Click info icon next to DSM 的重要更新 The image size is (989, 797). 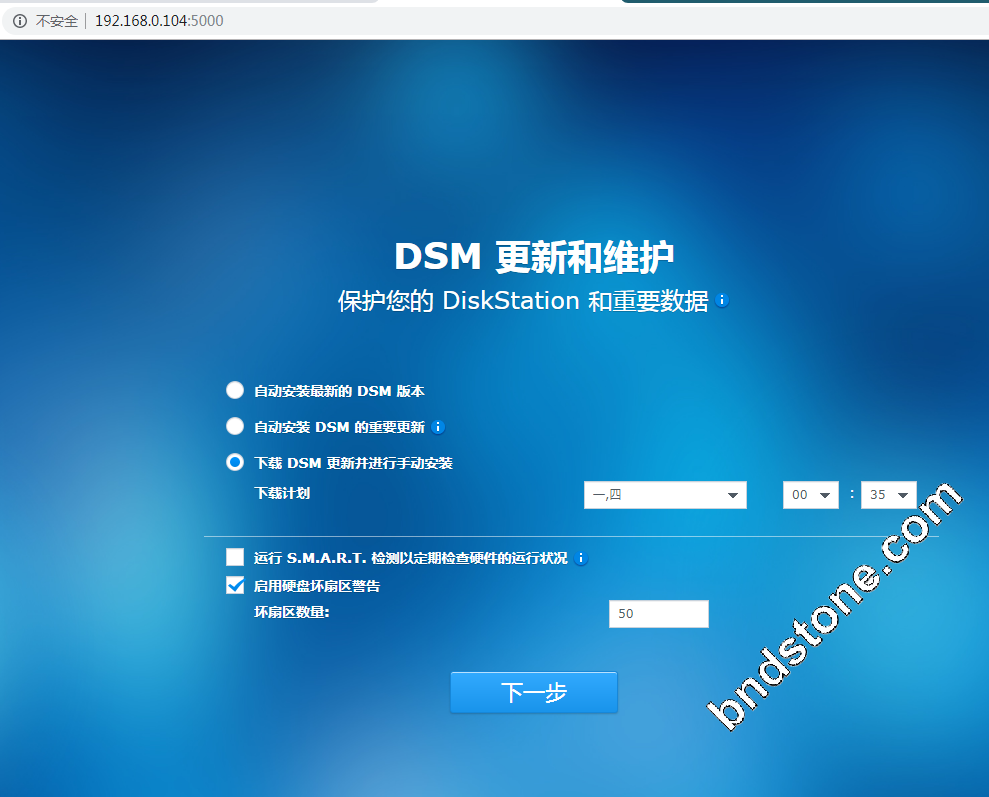pos(438,428)
